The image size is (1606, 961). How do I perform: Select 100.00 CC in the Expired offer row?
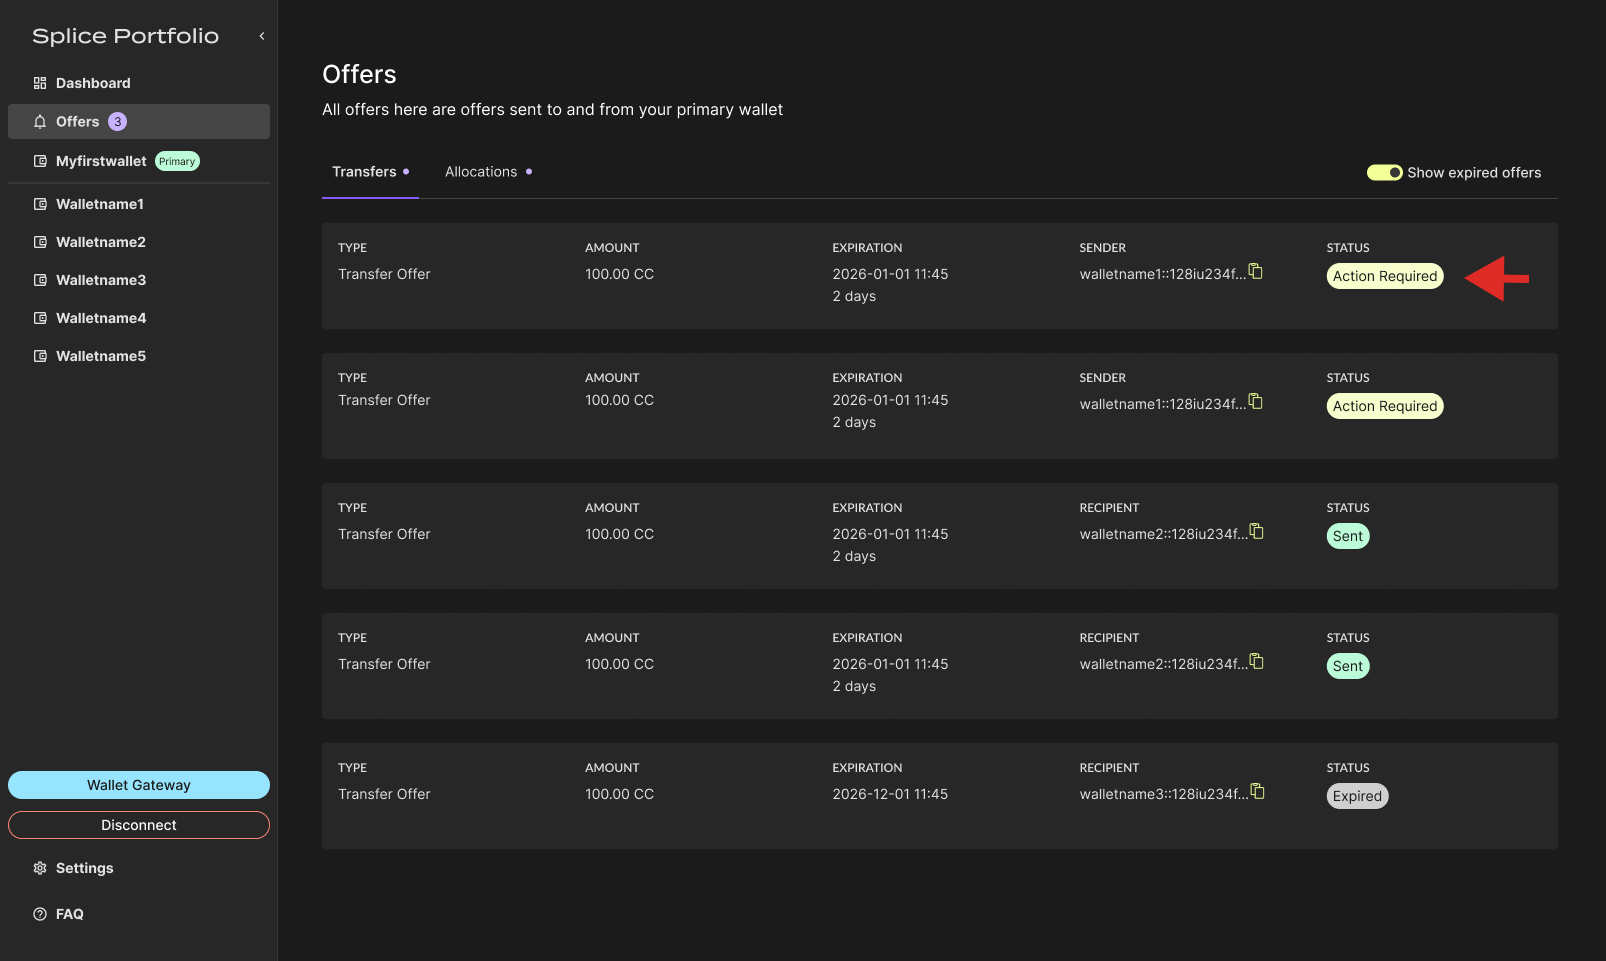pos(620,794)
